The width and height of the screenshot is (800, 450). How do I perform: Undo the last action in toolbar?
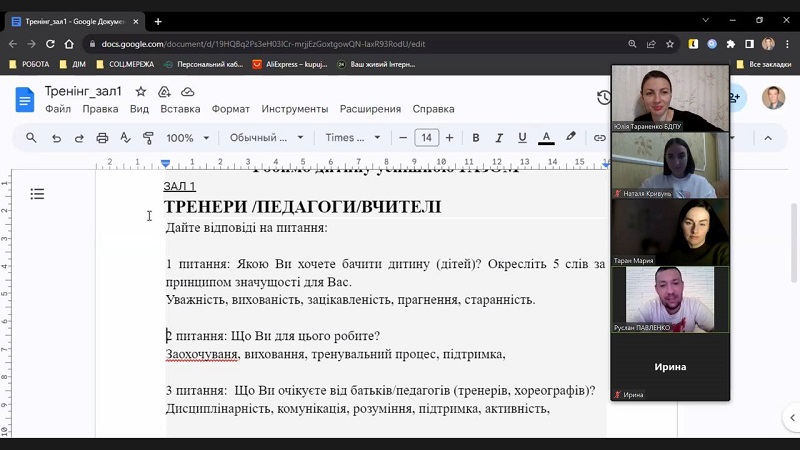pos(56,138)
